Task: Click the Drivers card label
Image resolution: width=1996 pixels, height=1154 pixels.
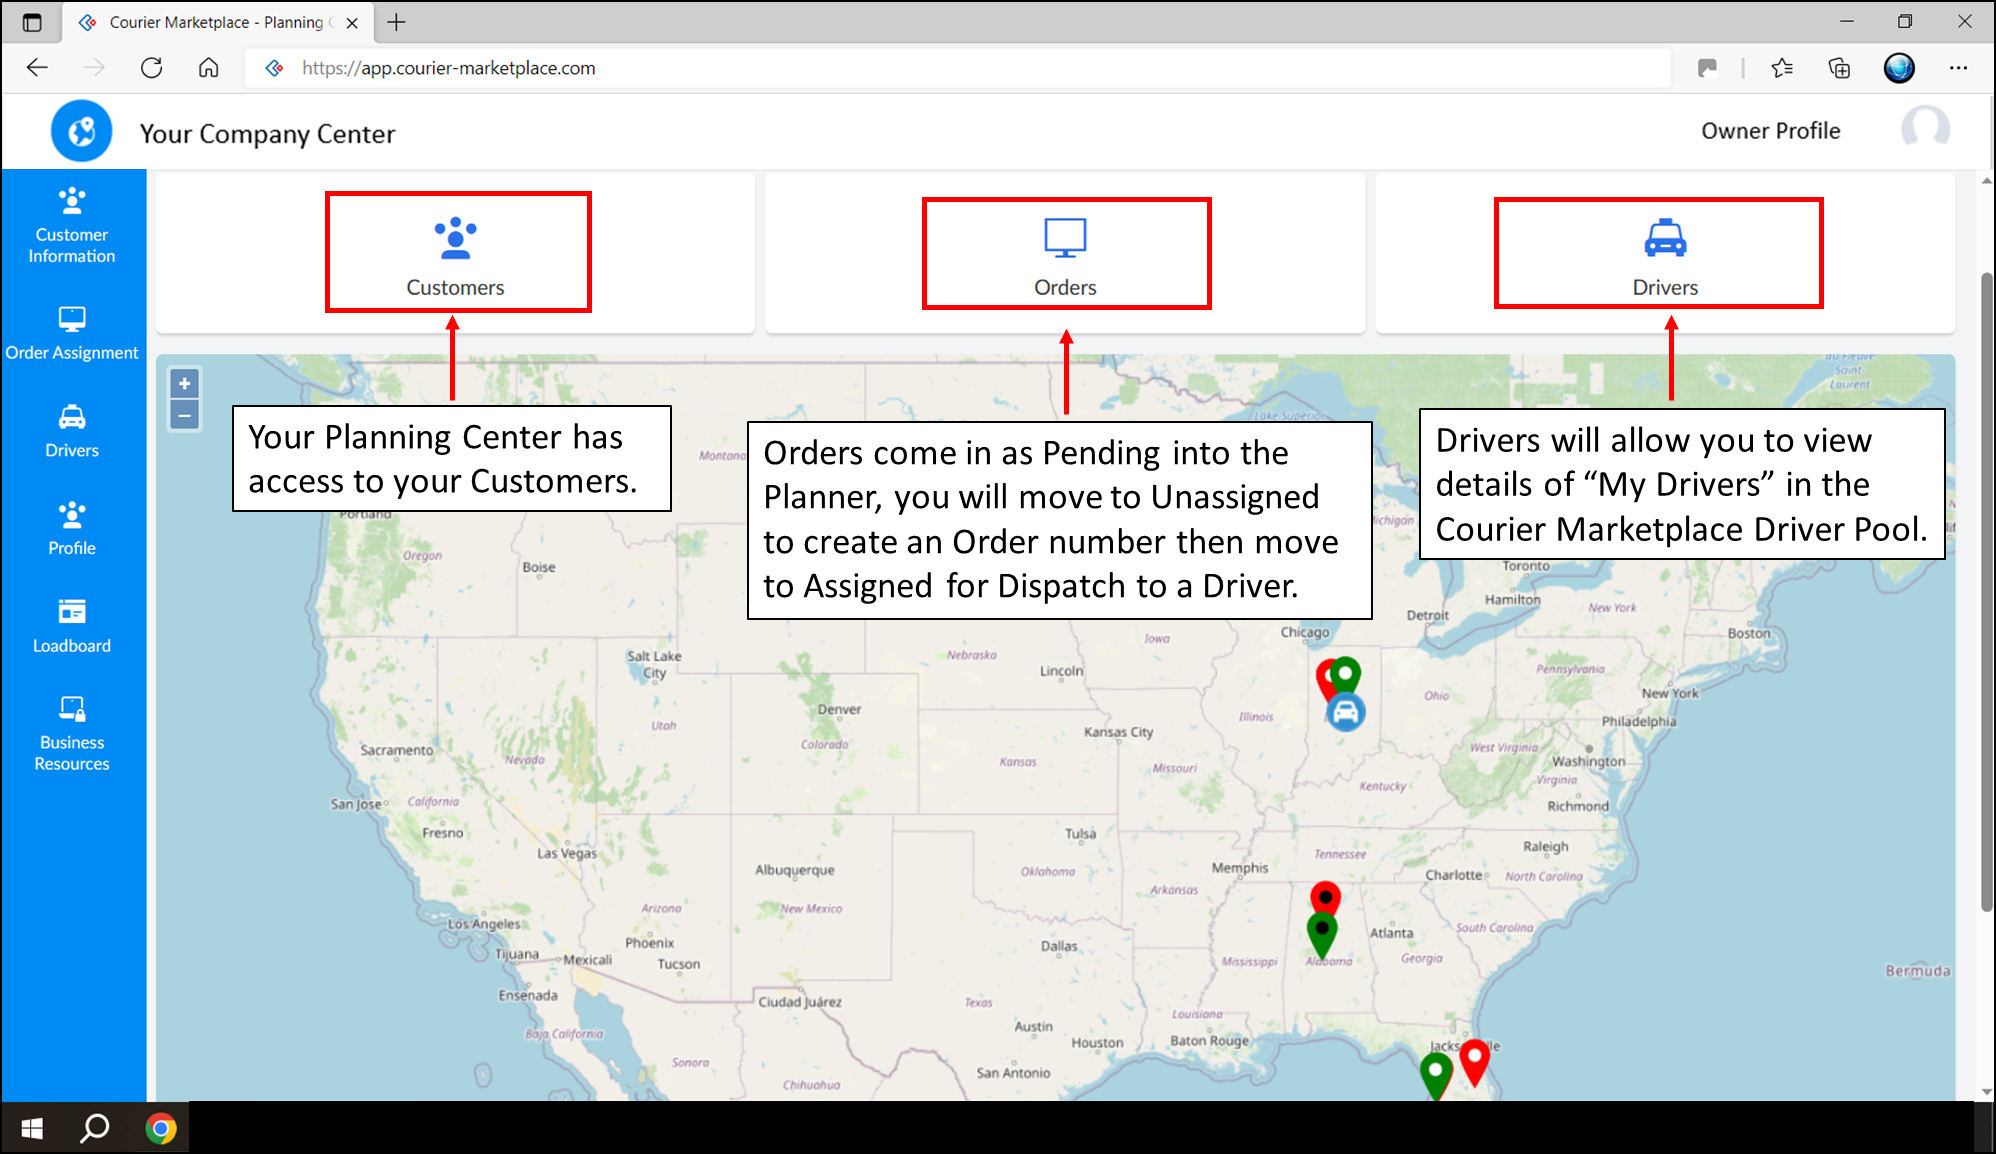Action: click(x=1665, y=288)
